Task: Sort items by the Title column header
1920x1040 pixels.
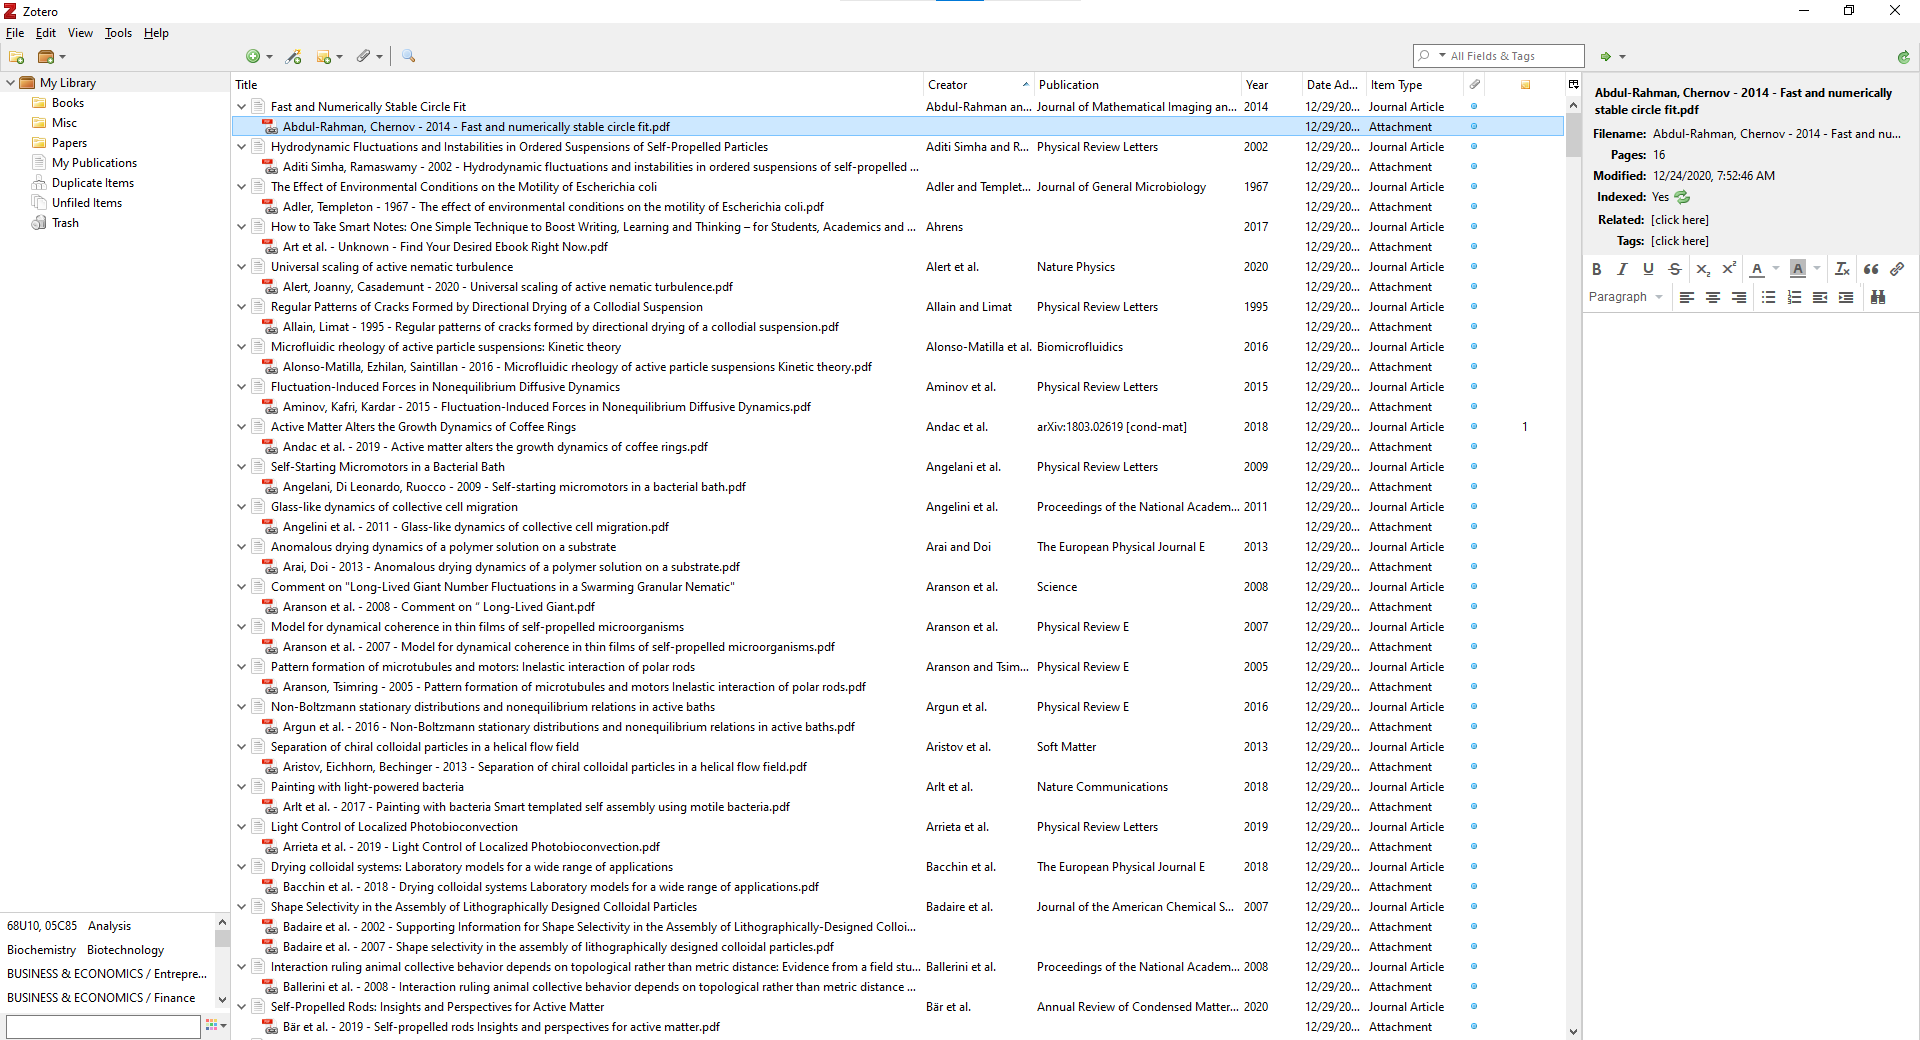Action: [577, 85]
